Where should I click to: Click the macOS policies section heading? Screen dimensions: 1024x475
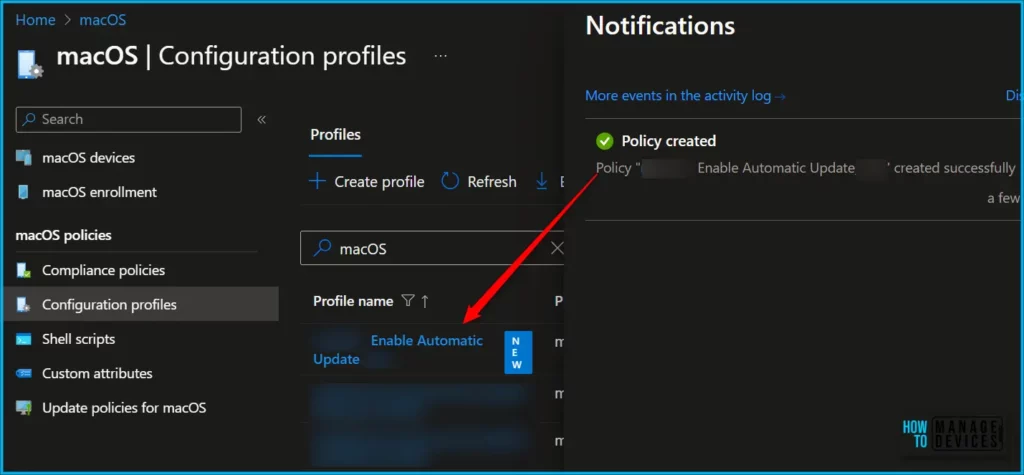63,235
